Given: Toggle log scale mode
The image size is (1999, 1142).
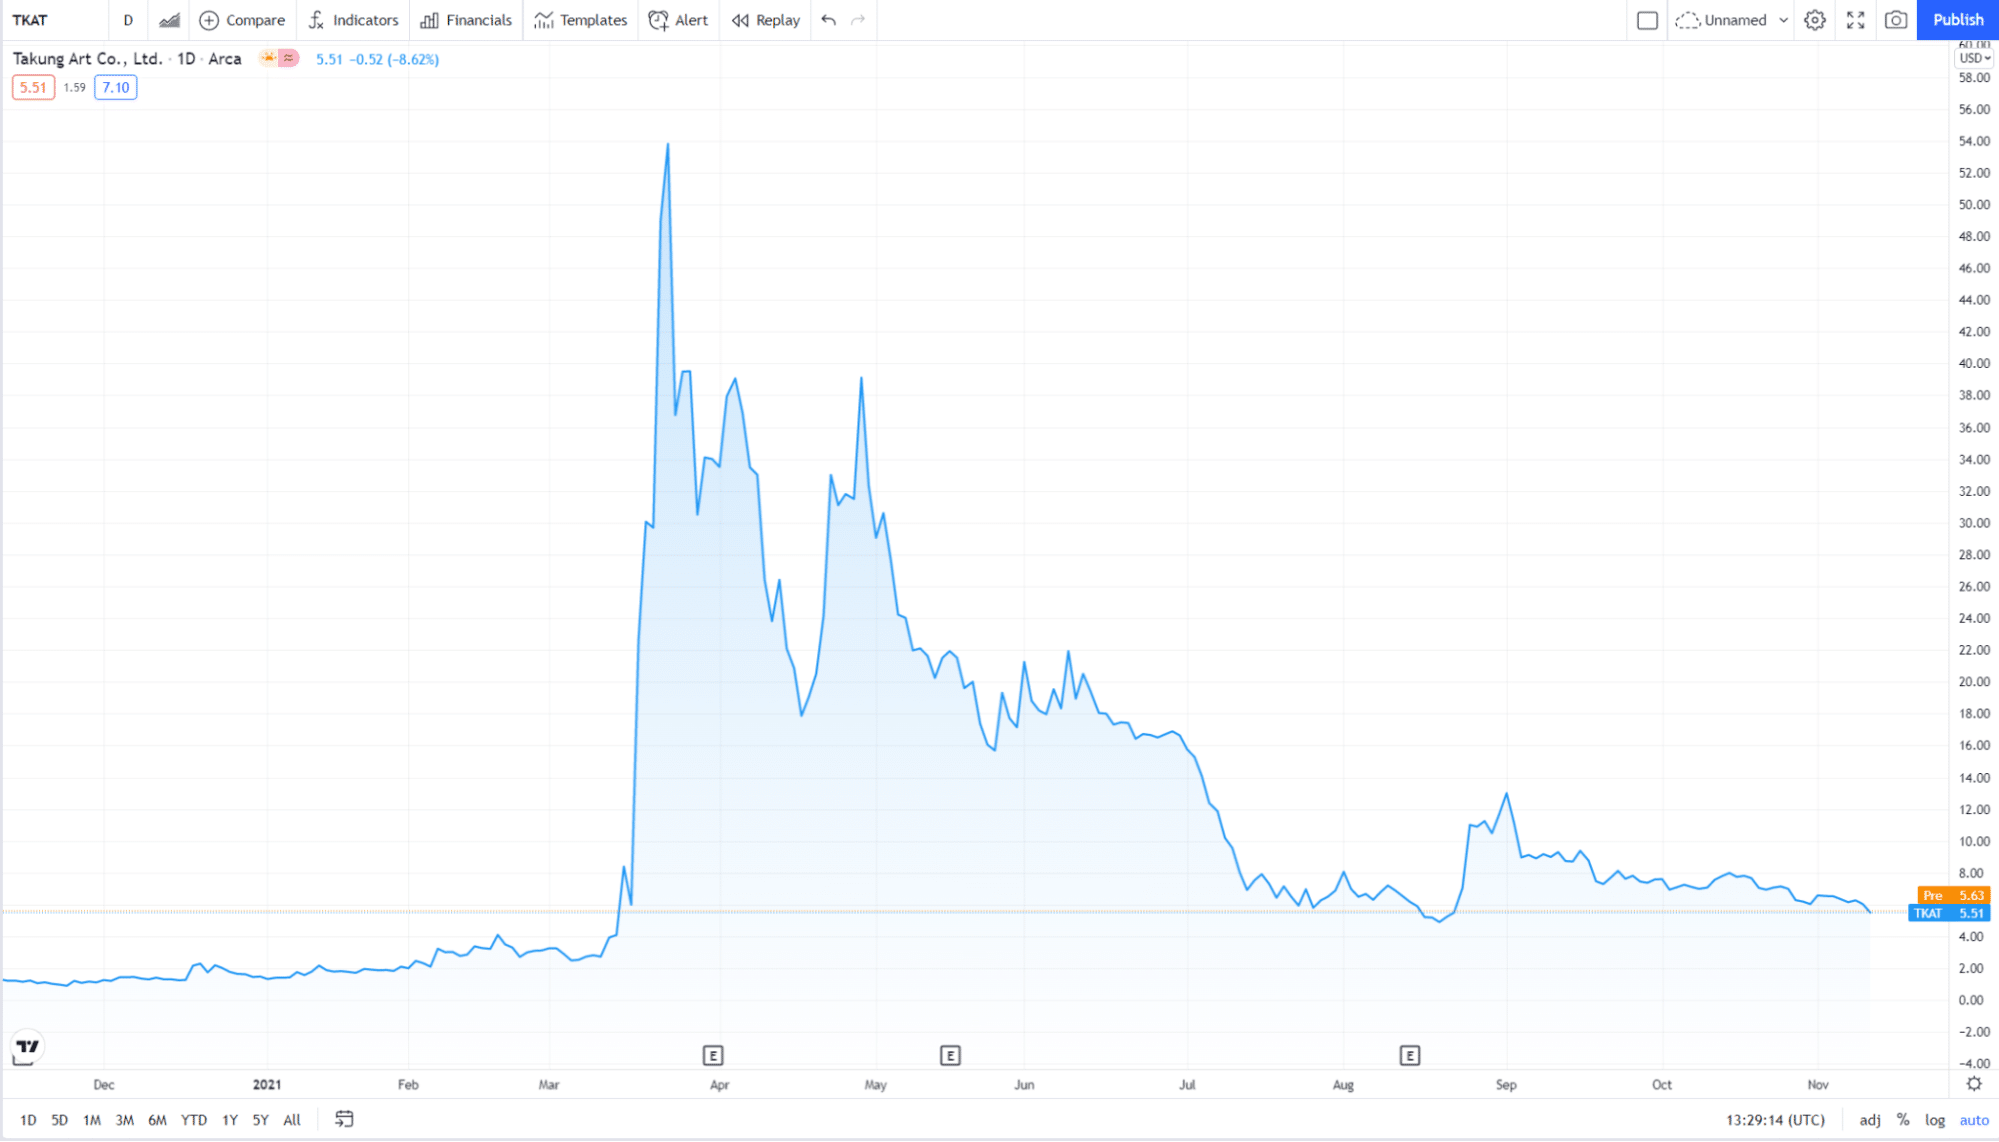Looking at the screenshot, I should click(1935, 1120).
